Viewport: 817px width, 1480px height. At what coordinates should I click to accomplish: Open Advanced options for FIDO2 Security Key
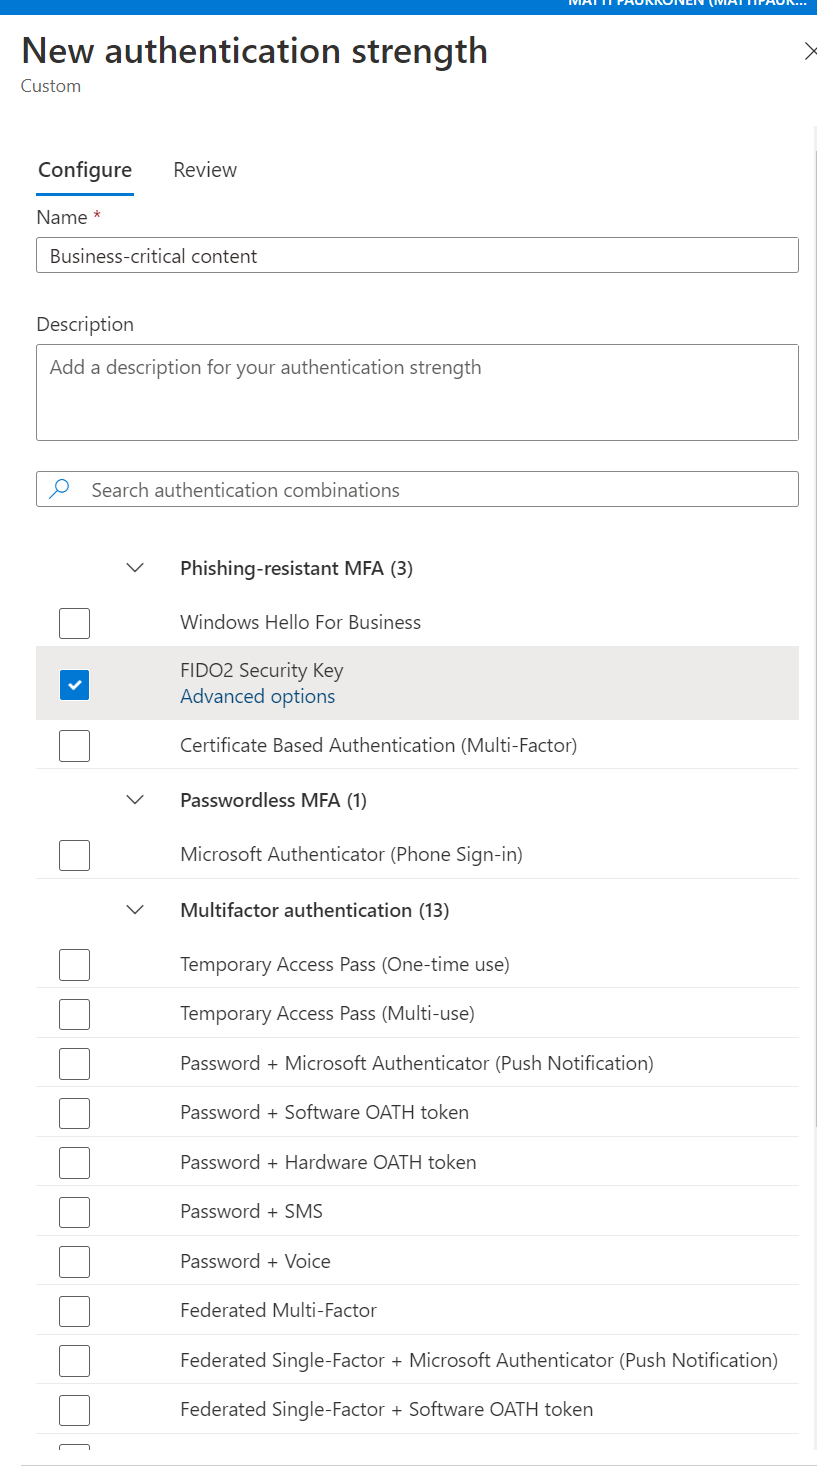257,696
